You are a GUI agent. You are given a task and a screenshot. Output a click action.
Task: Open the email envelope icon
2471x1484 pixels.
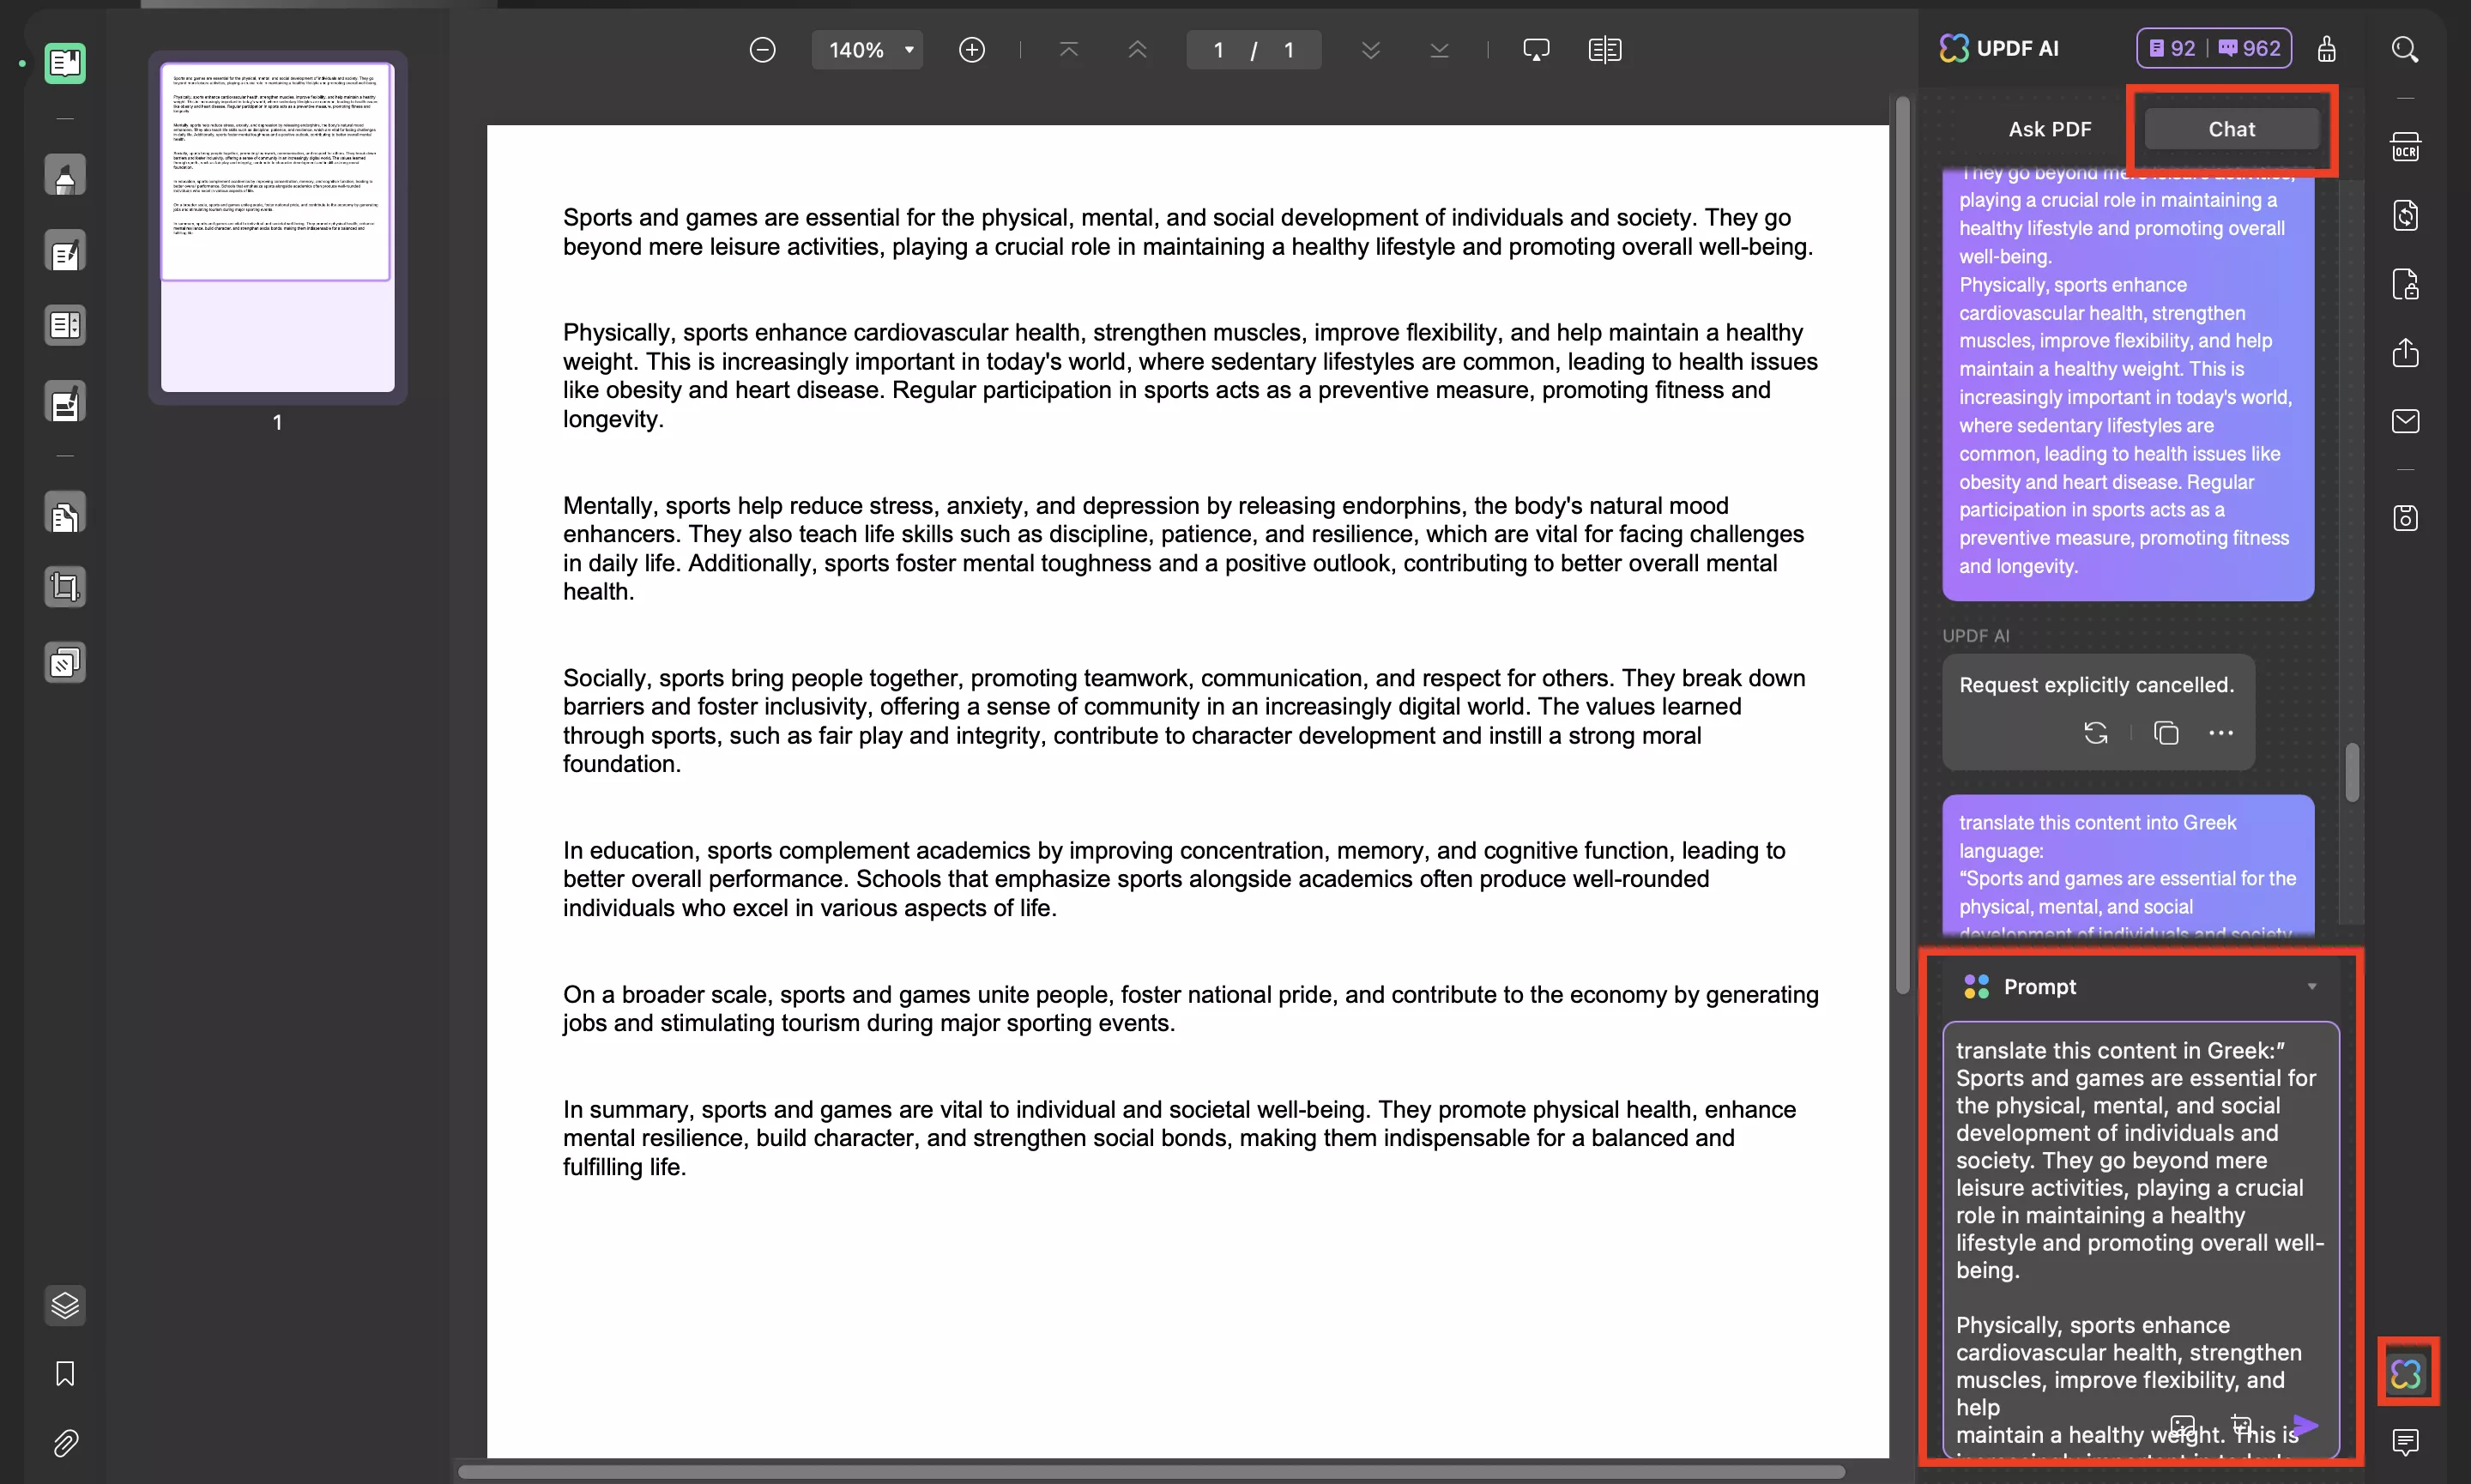tap(2406, 420)
